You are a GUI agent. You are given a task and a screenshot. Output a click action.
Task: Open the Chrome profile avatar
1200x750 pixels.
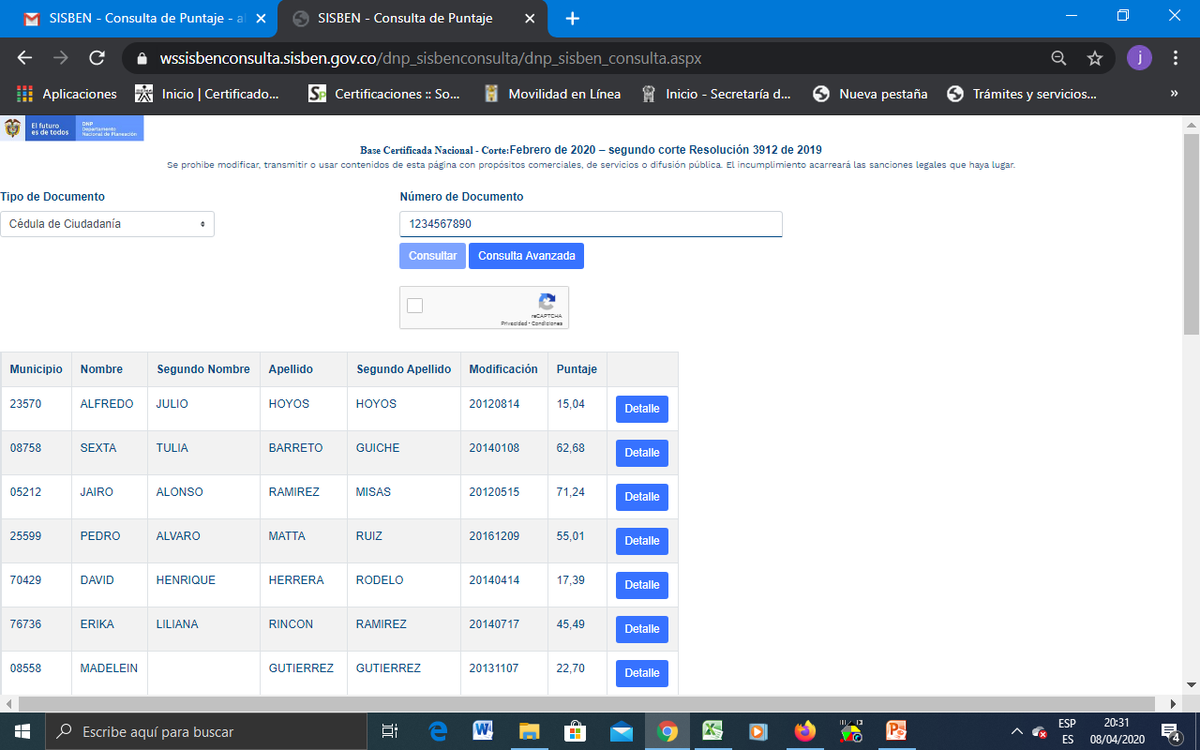[1139, 58]
